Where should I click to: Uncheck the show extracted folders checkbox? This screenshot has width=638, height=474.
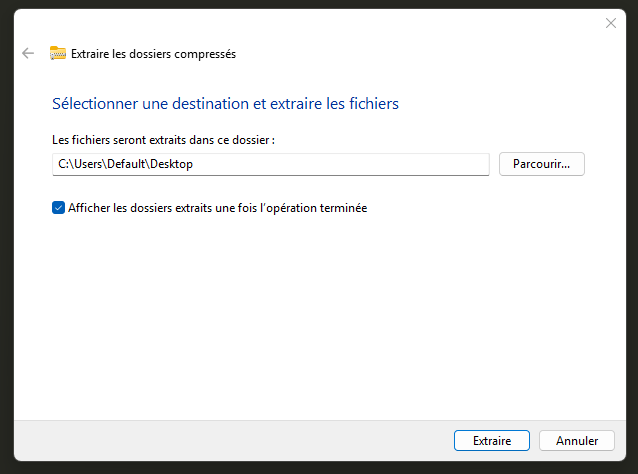click(x=58, y=208)
